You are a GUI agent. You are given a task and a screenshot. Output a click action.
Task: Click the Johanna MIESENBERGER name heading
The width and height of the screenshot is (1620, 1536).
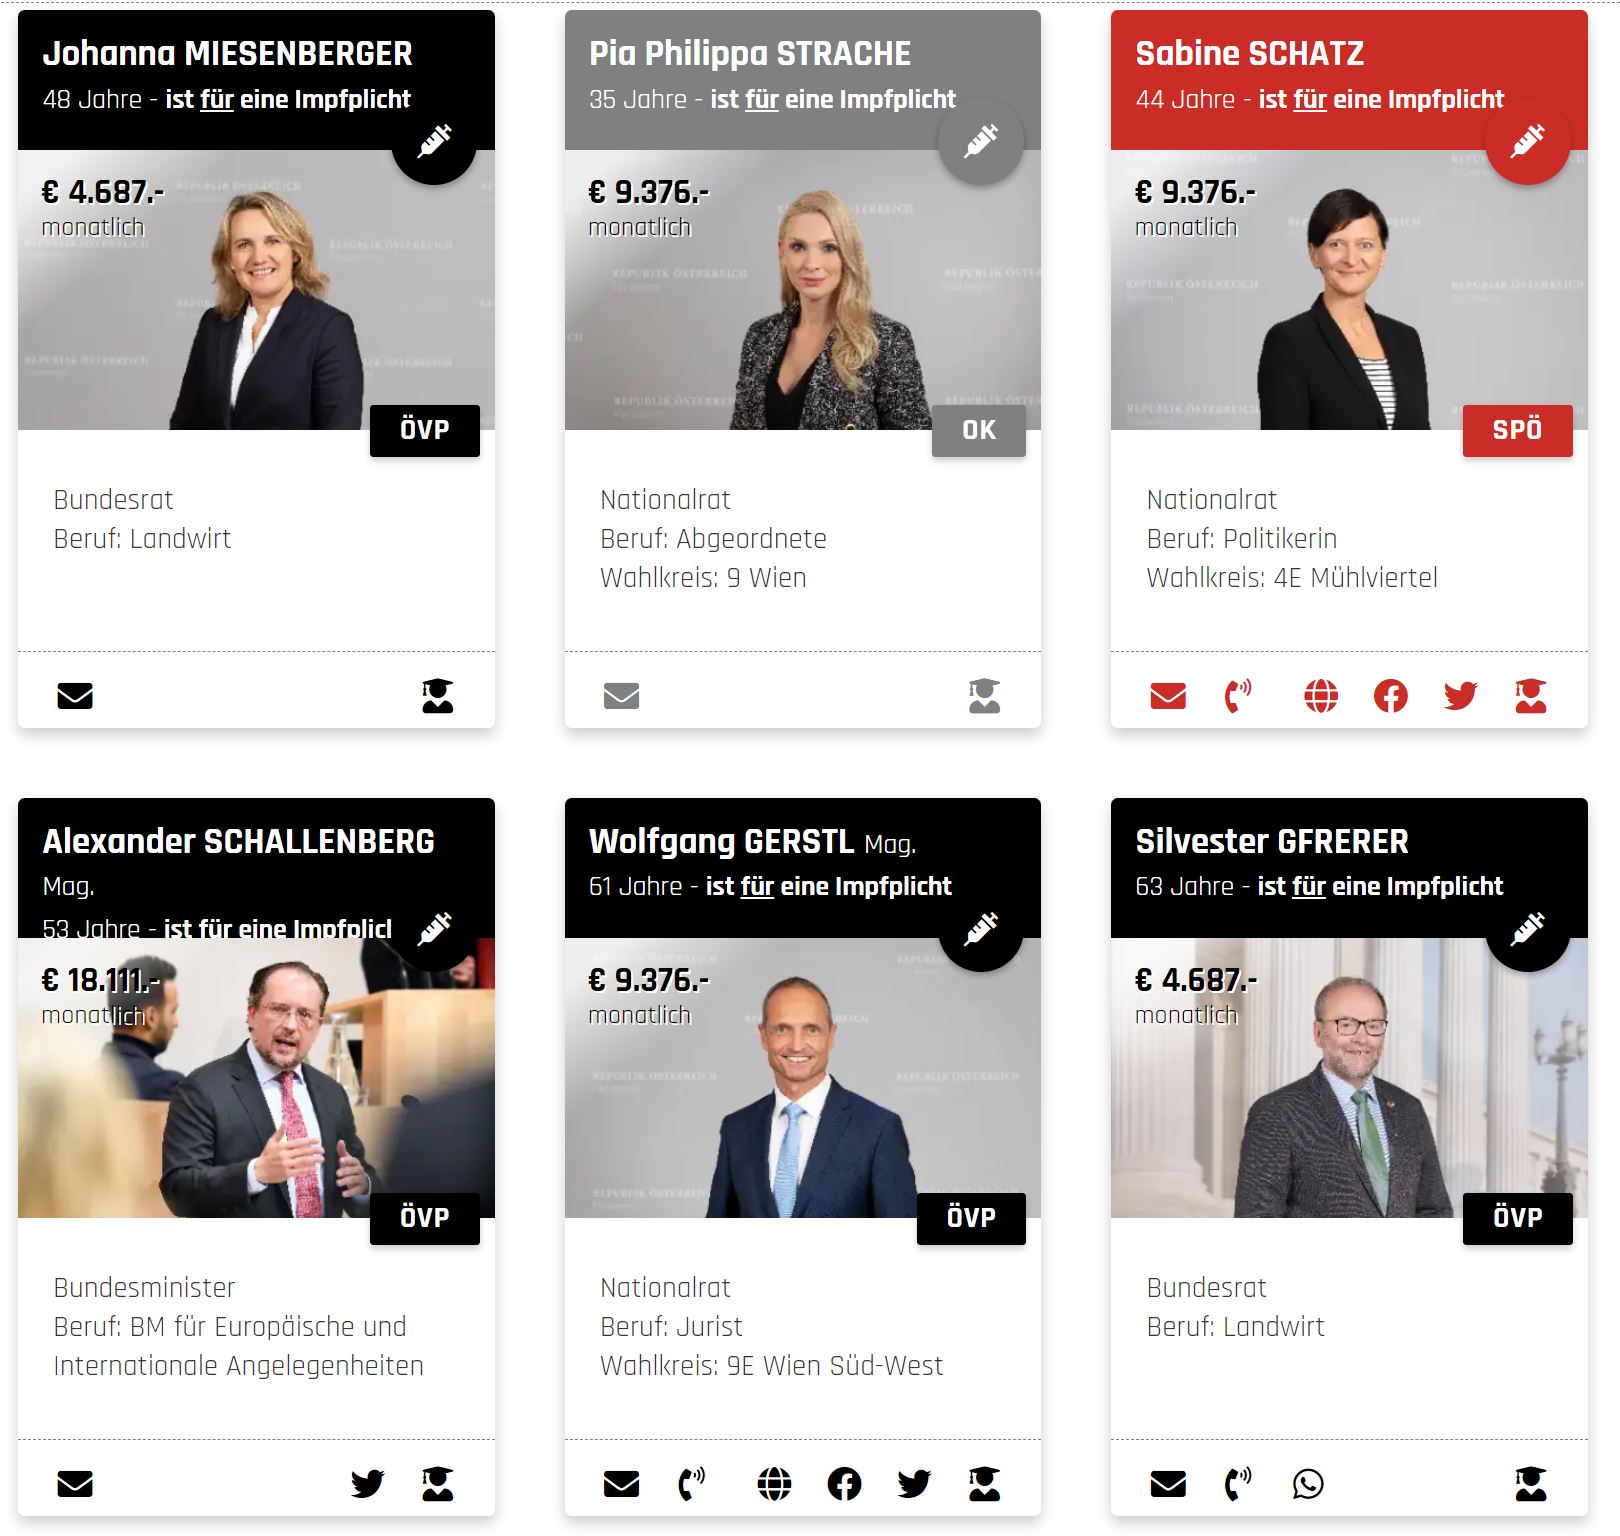(227, 53)
